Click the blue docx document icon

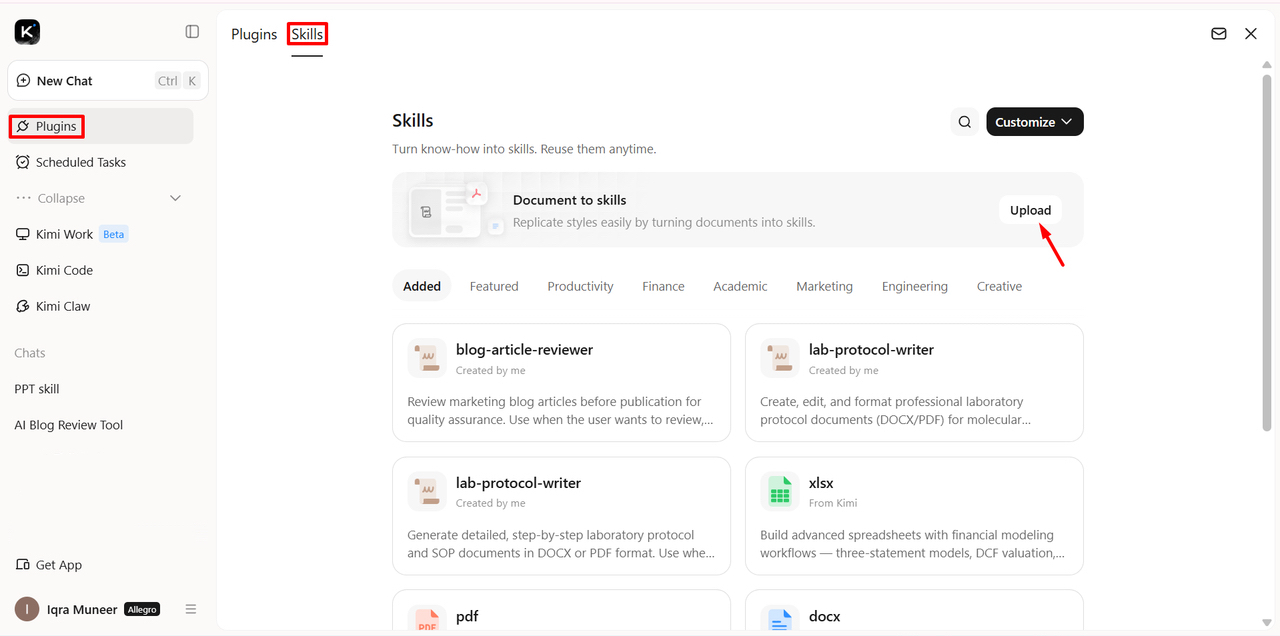click(780, 621)
